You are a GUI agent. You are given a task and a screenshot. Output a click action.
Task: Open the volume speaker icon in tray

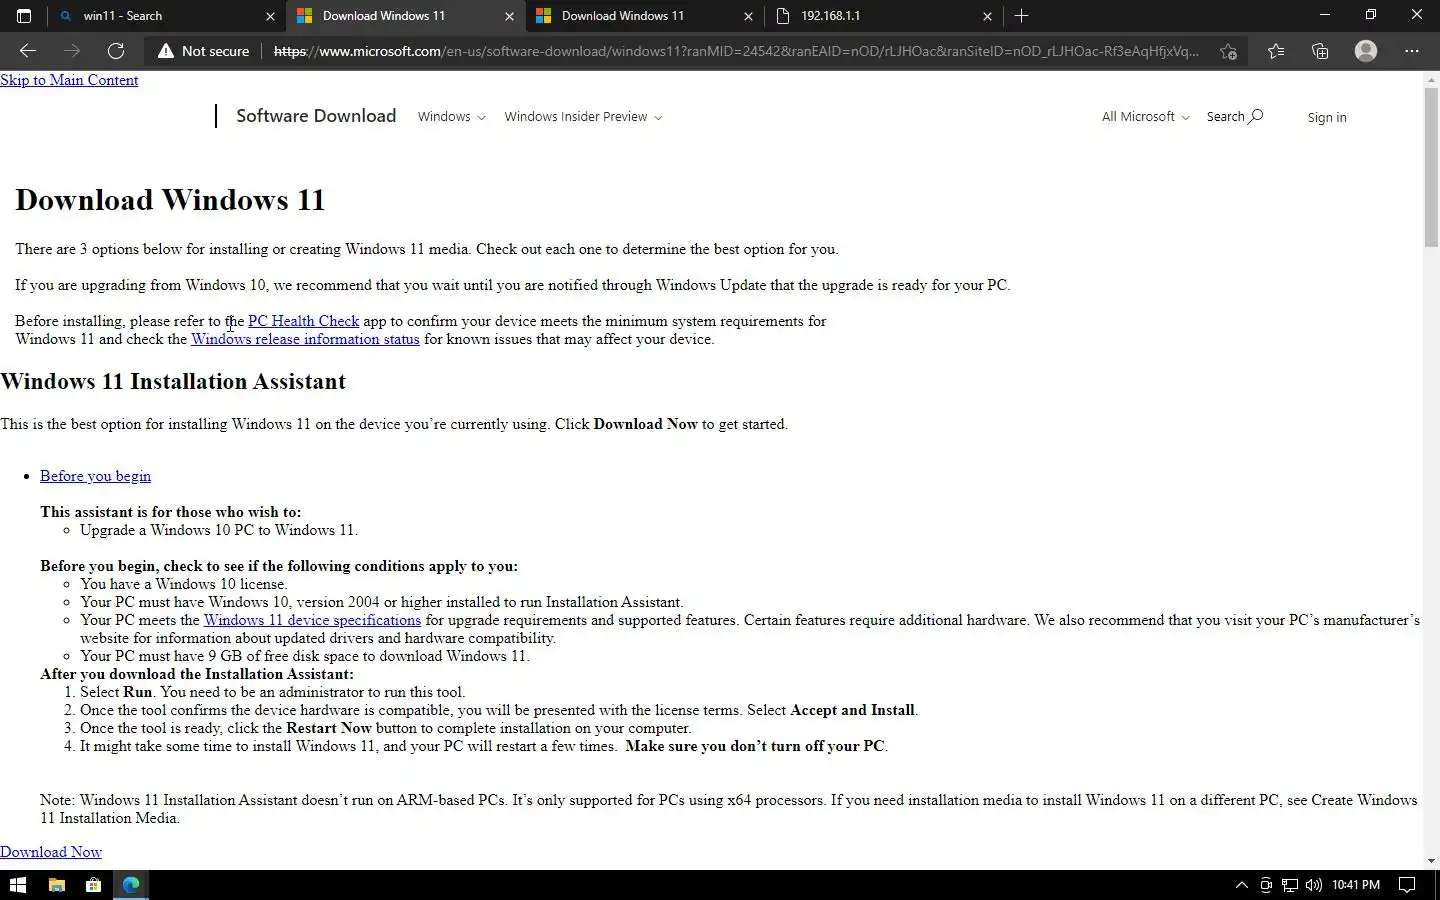pyautogui.click(x=1314, y=885)
